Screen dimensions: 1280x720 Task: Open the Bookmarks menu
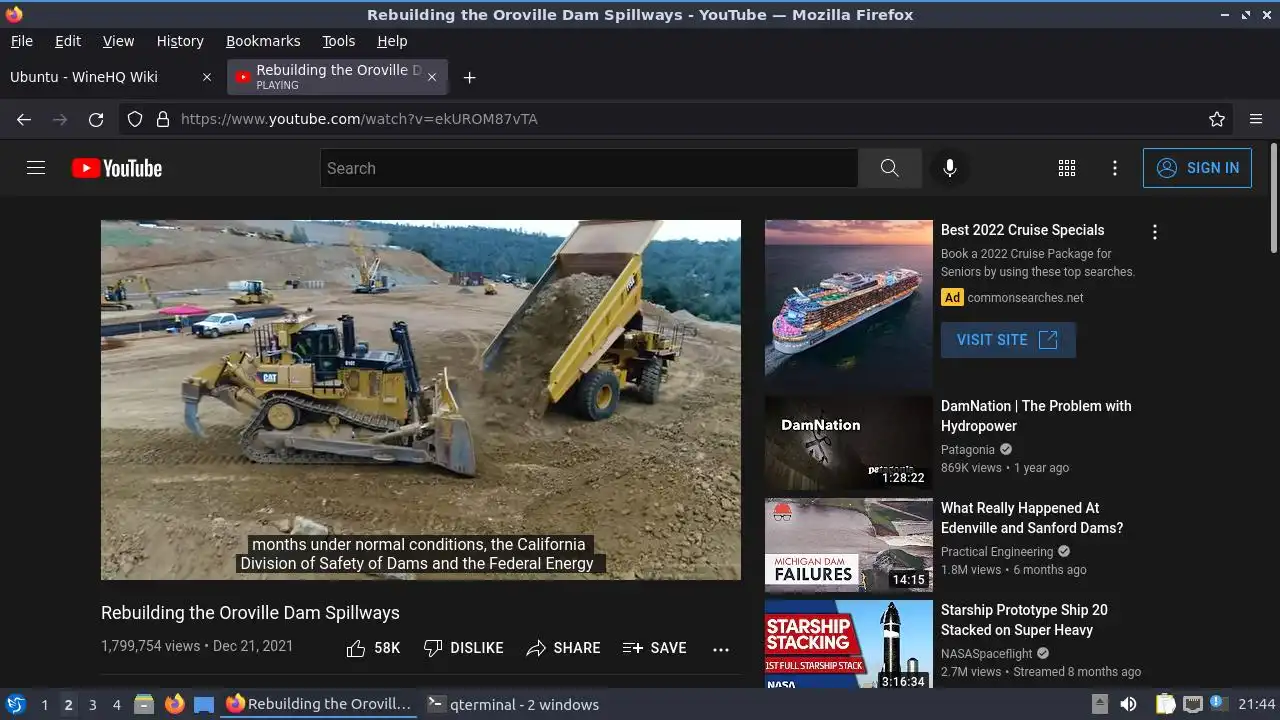coord(263,41)
